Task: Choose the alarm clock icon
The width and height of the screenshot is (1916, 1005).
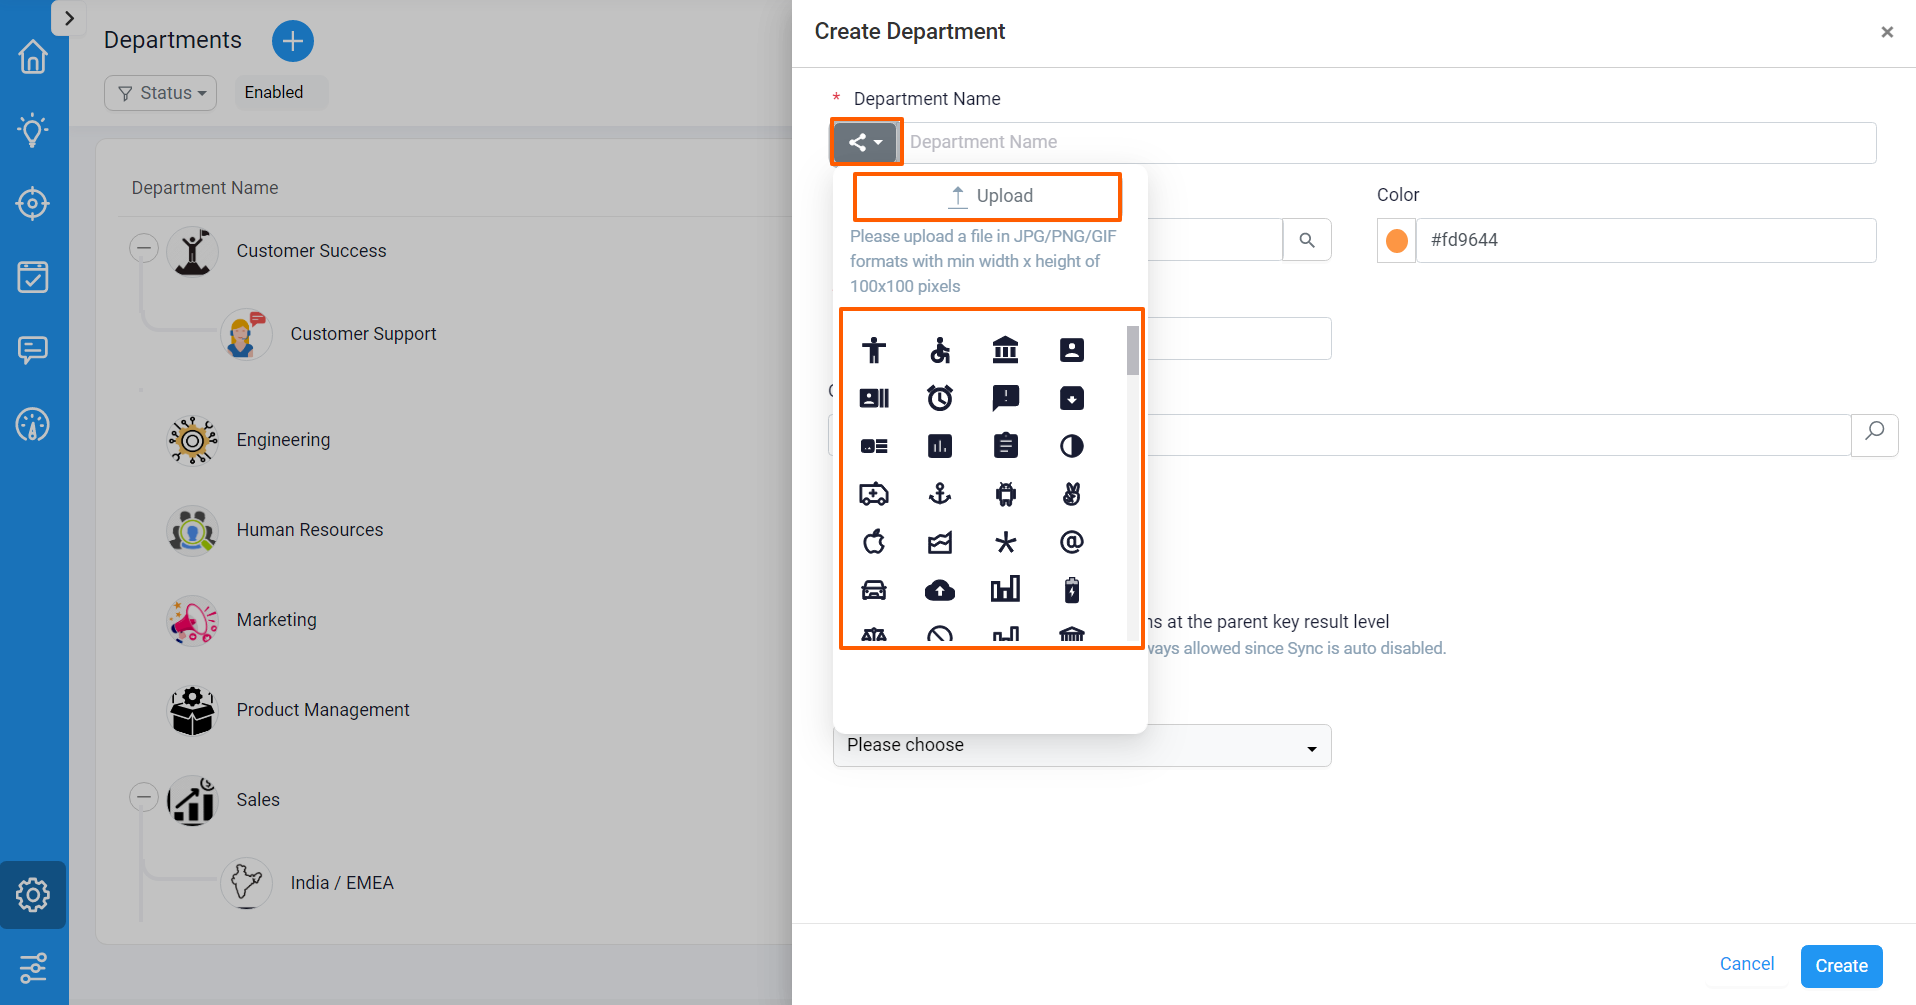Action: pos(939,398)
